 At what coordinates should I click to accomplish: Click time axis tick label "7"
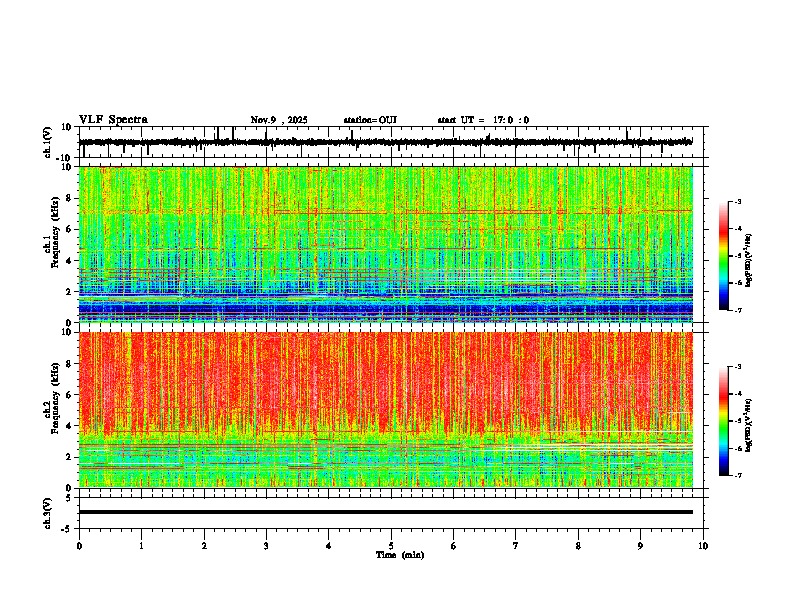(x=516, y=546)
